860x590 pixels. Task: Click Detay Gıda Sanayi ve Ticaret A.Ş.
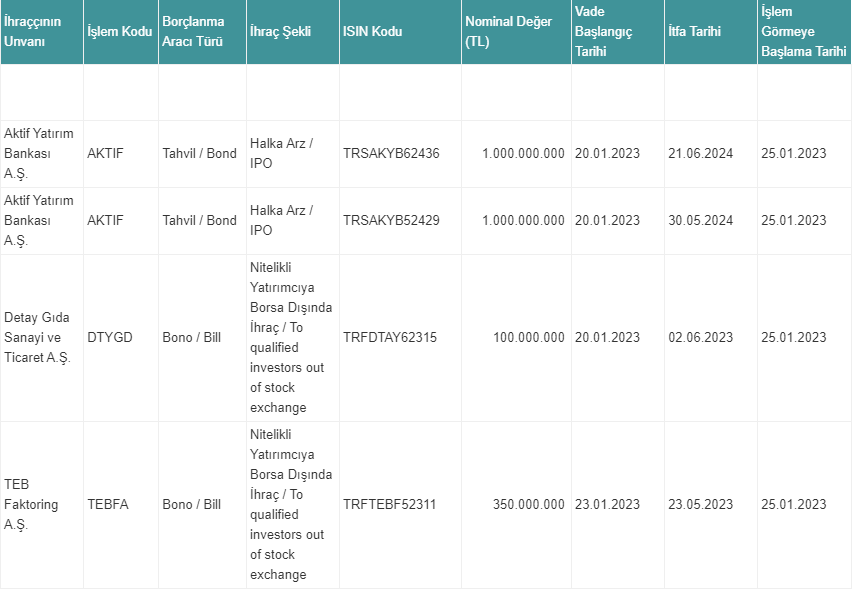pos(37,337)
